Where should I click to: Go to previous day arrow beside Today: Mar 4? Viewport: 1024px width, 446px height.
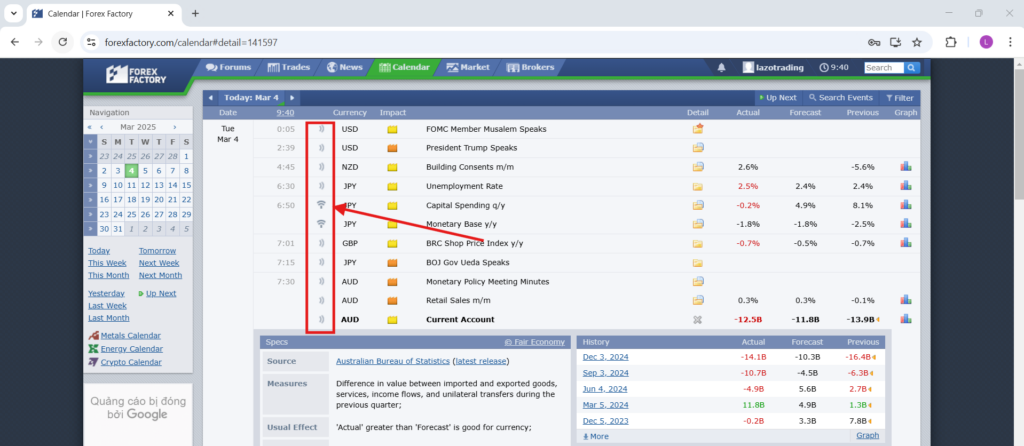tap(210, 98)
